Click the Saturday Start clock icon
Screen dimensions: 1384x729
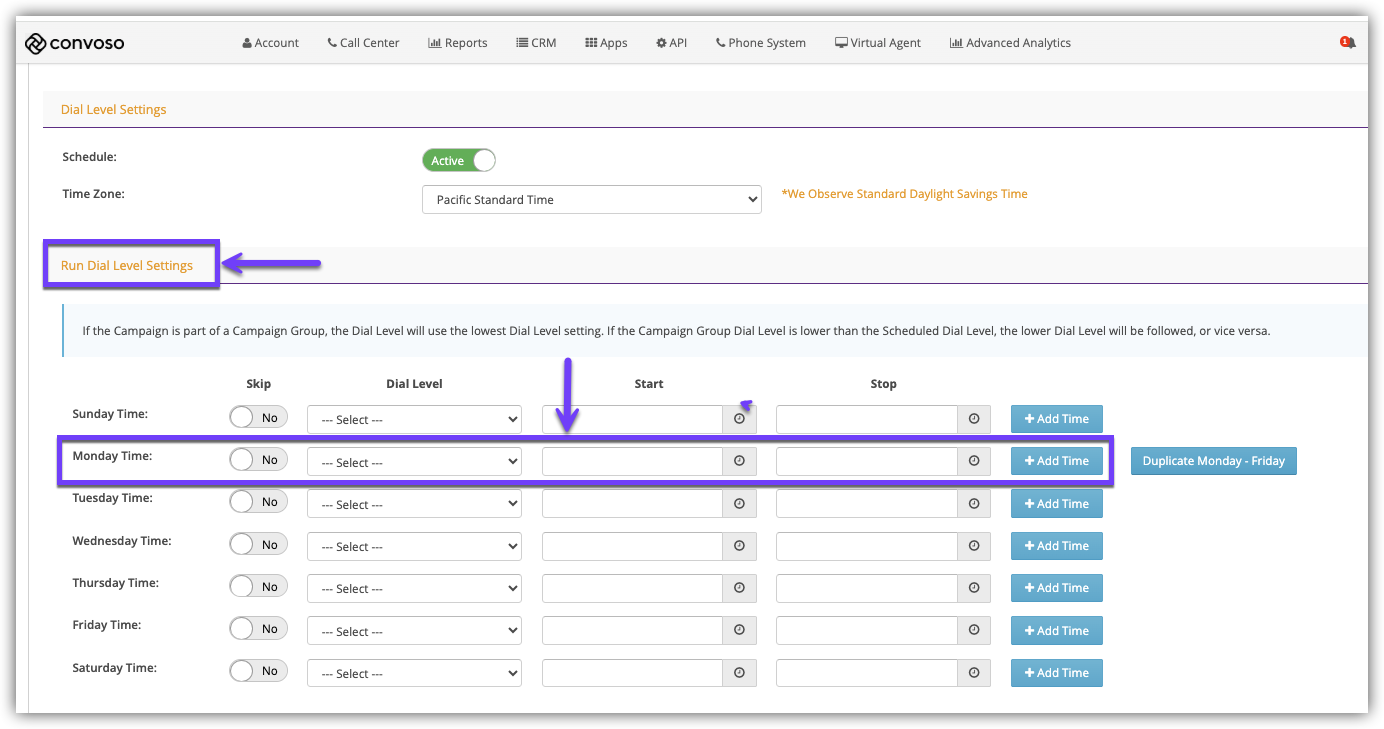739,673
